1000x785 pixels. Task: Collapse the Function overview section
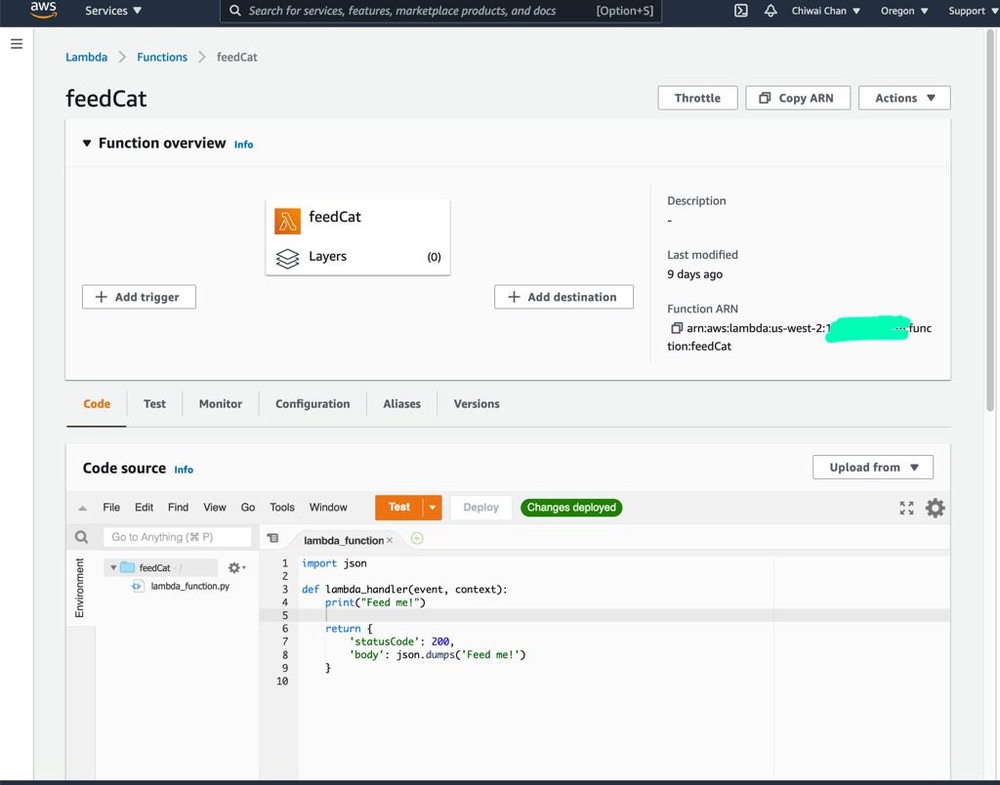pos(87,143)
